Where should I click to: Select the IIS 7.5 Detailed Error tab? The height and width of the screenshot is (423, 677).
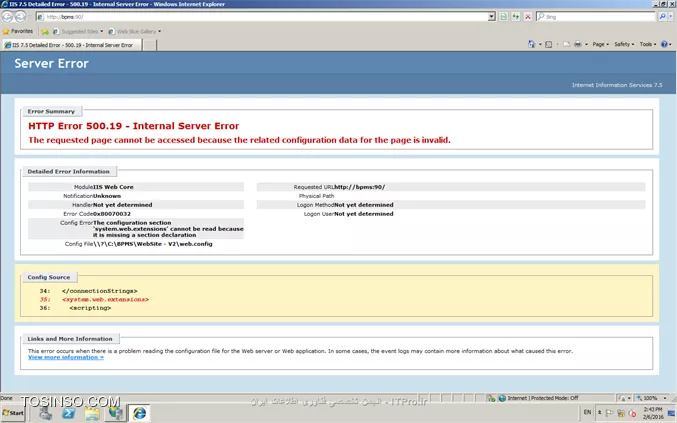72,45
